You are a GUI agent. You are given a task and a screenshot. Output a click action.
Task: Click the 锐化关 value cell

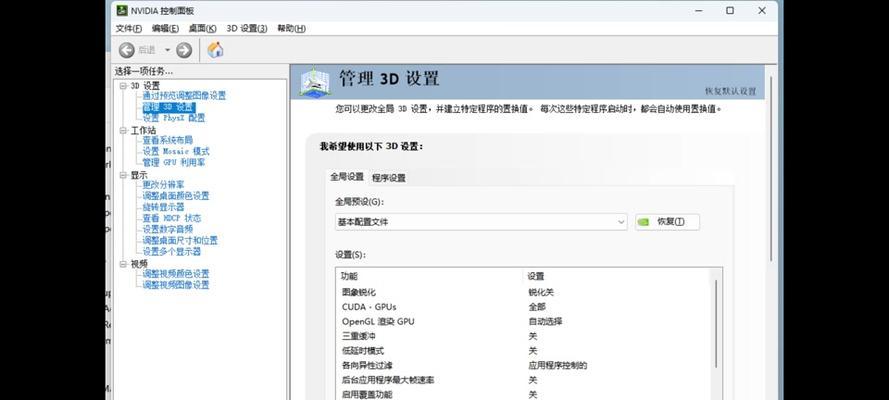pyautogui.click(x=541, y=292)
